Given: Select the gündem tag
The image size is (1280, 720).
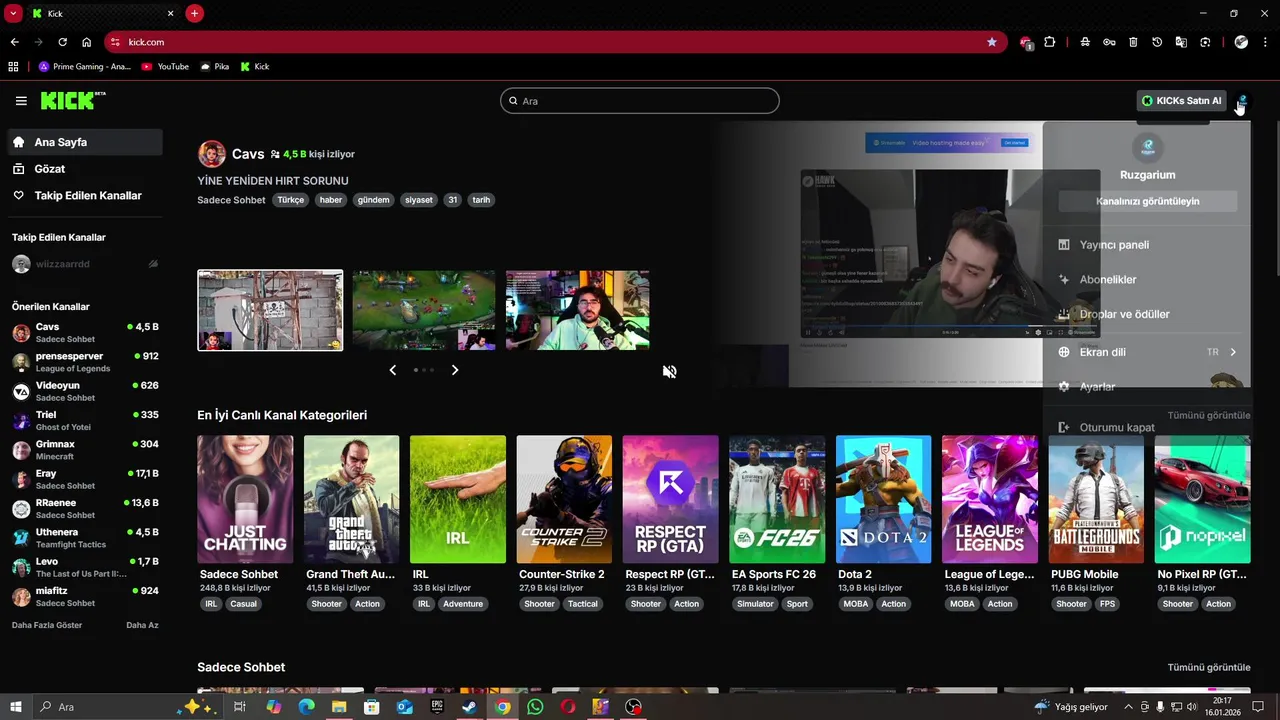Looking at the screenshot, I should point(373,200).
